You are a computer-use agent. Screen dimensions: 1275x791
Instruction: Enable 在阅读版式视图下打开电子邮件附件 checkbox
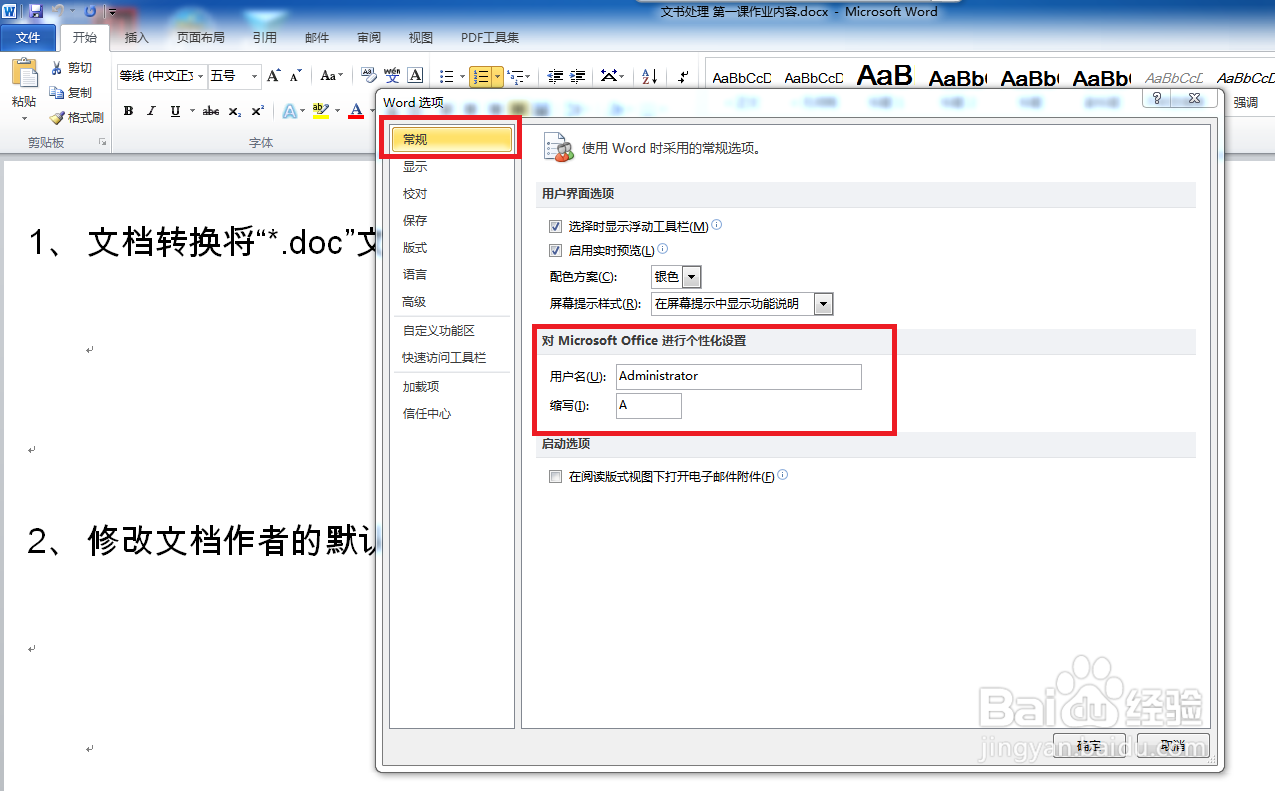tap(556, 477)
